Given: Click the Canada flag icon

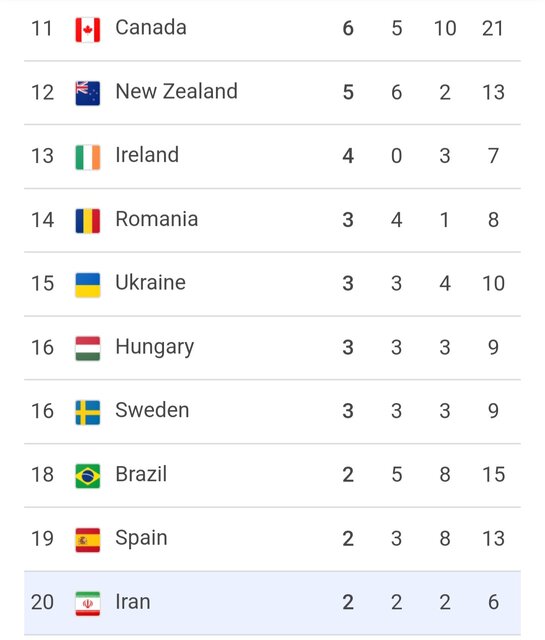Looking at the screenshot, I should [88, 29].
